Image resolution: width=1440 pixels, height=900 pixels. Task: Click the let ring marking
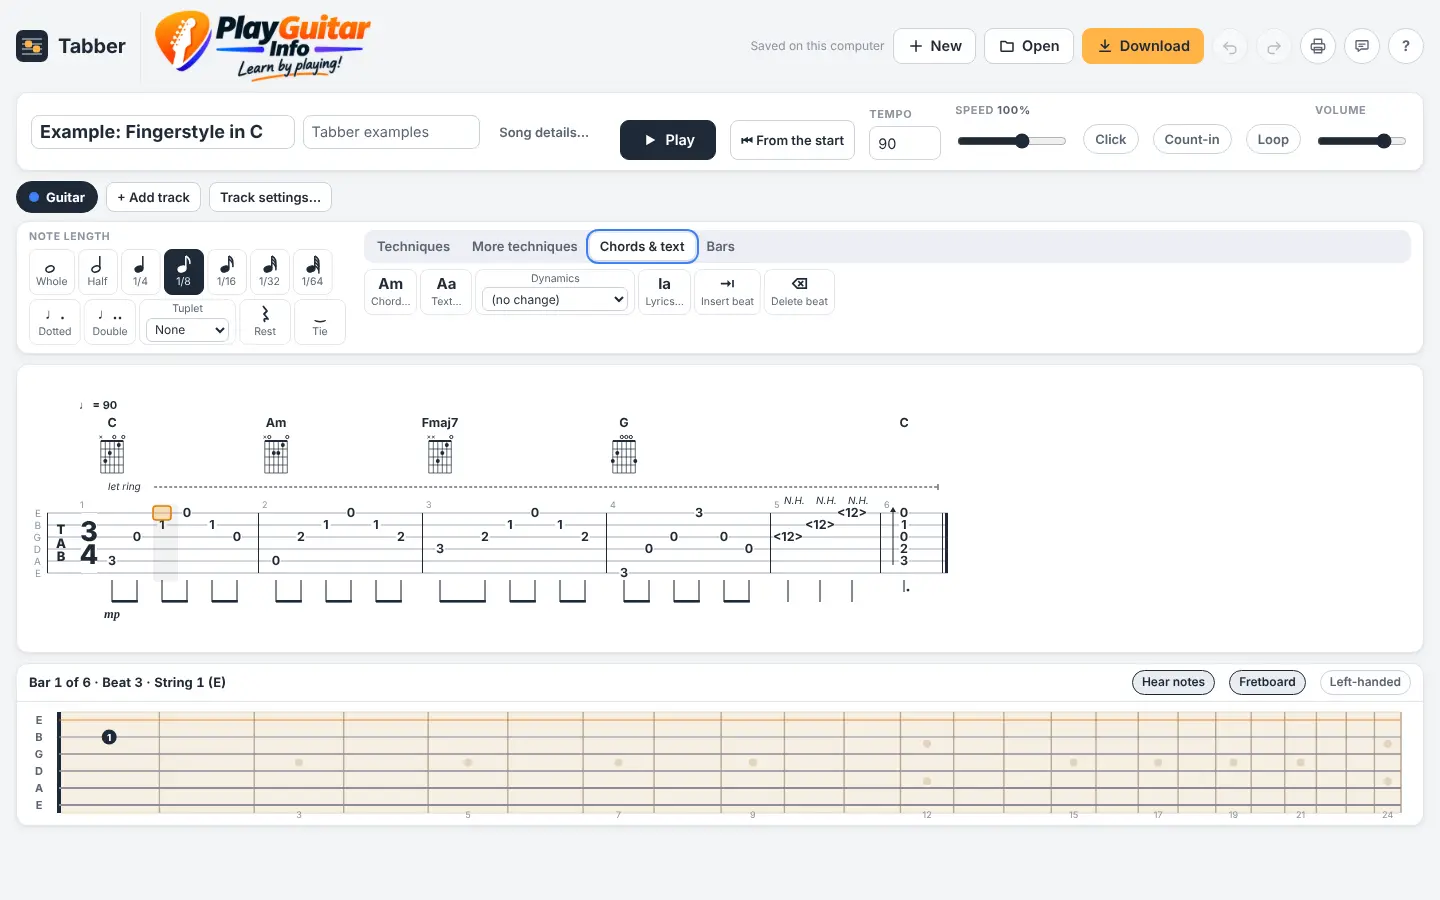124,487
